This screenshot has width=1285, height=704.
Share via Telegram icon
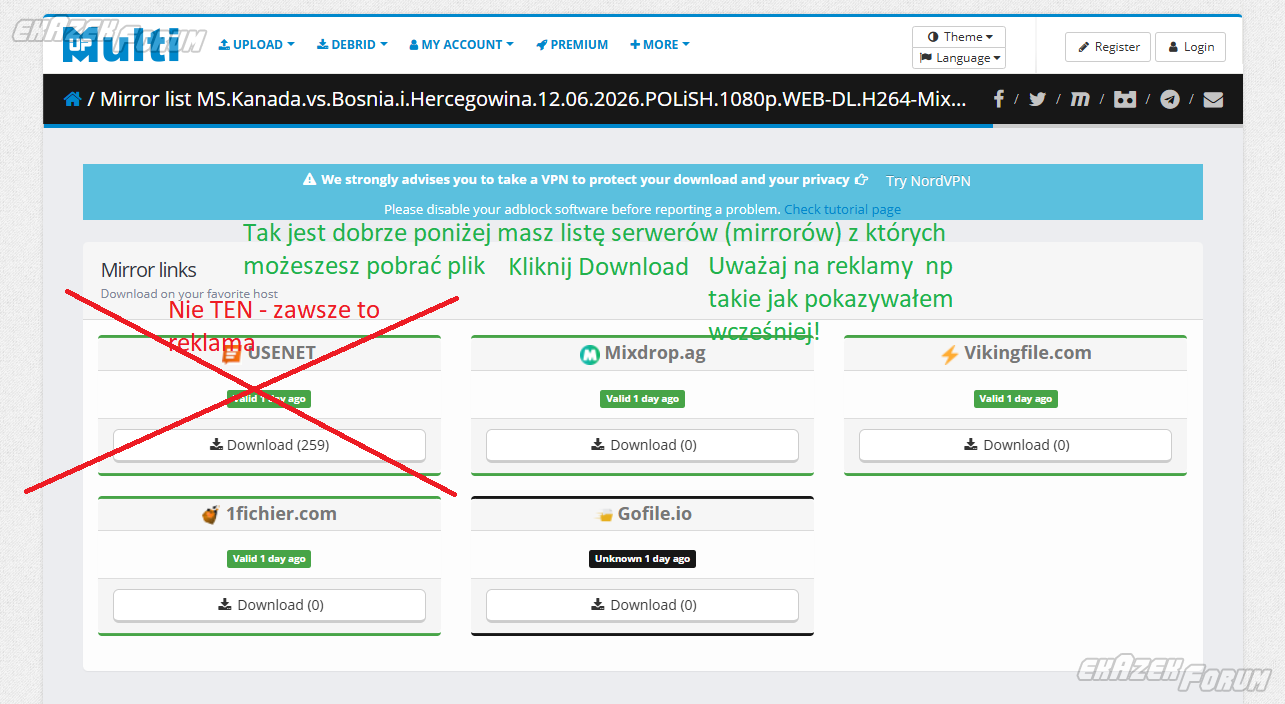[1170, 99]
